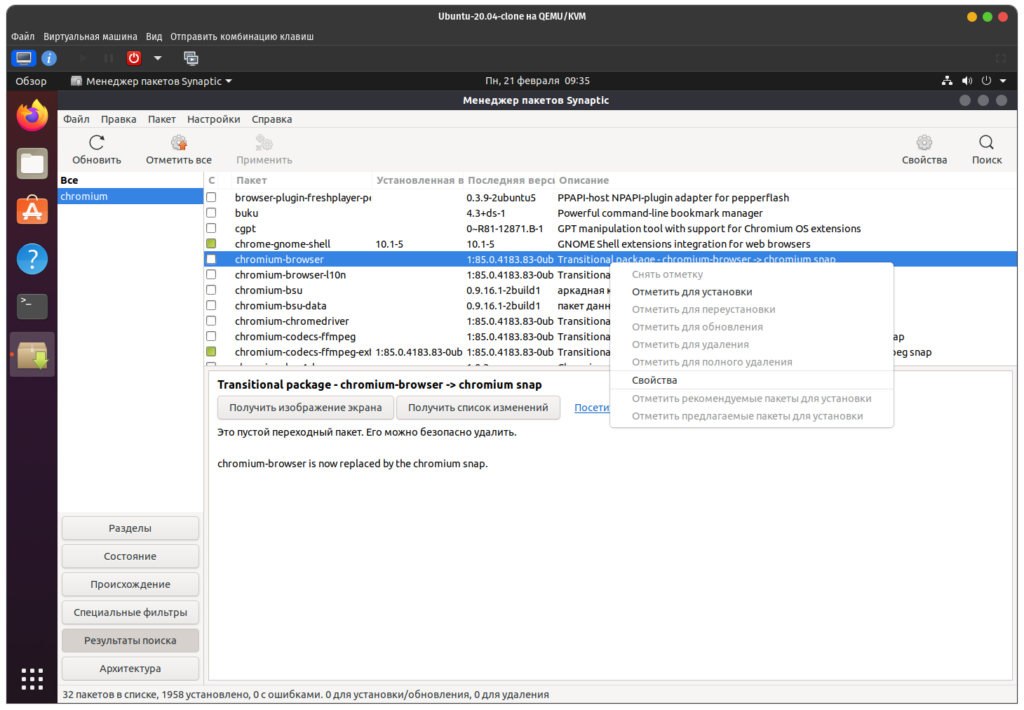
Task: Click the Поиск magnifier icon
Action: click(986, 143)
